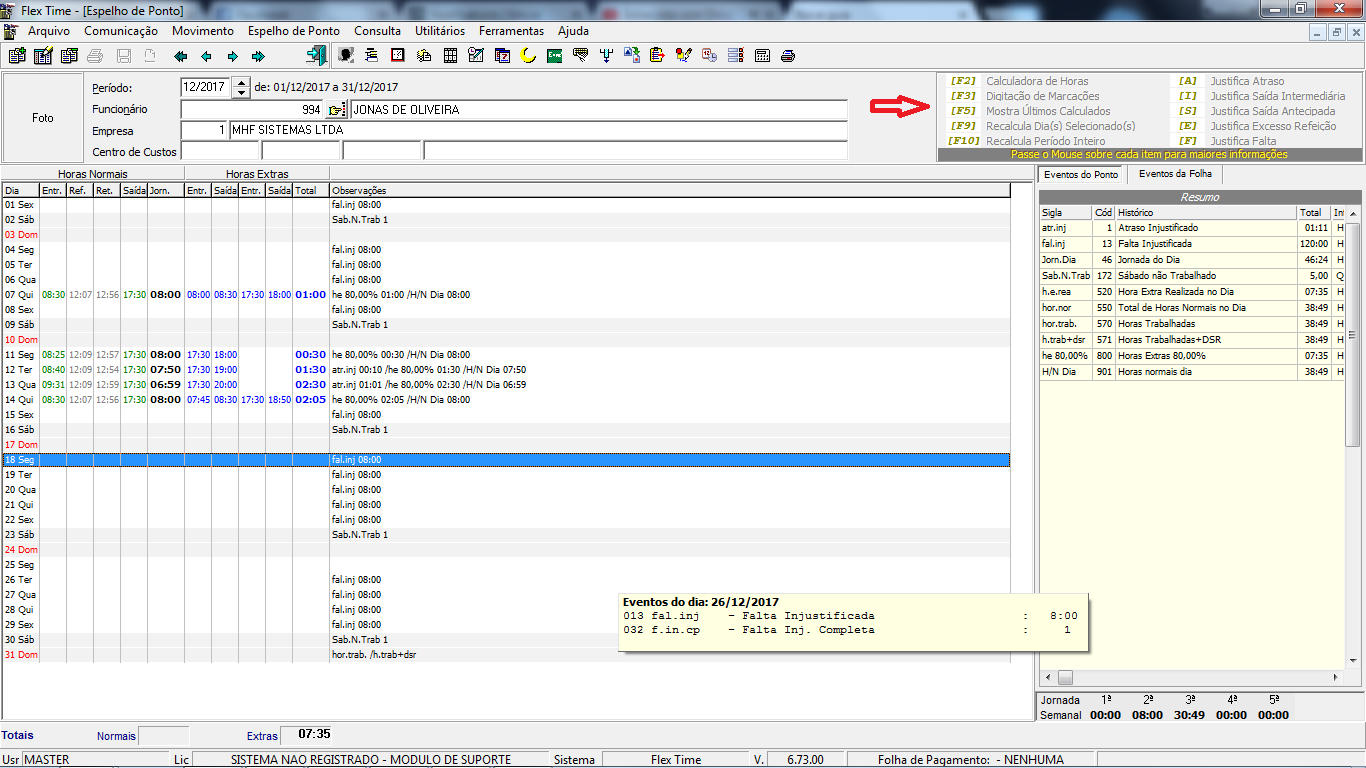Jump to last record double-right arrow
The image size is (1366, 768).
click(x=258, y=56)
